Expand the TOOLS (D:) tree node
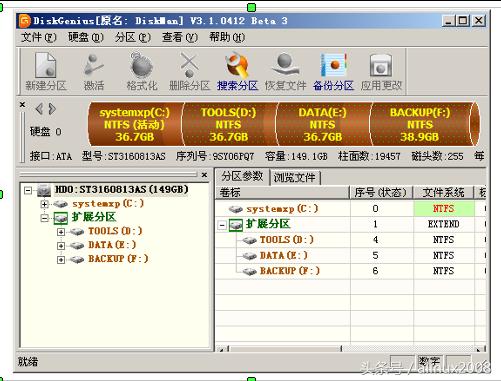This screenshot has height=381, width=501. 61,232
